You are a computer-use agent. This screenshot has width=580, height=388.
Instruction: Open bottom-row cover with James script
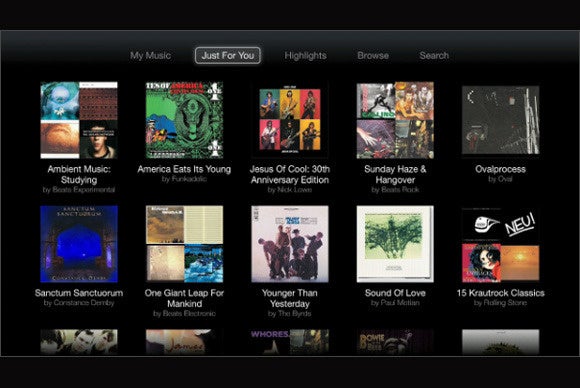[x=184, y=342]
